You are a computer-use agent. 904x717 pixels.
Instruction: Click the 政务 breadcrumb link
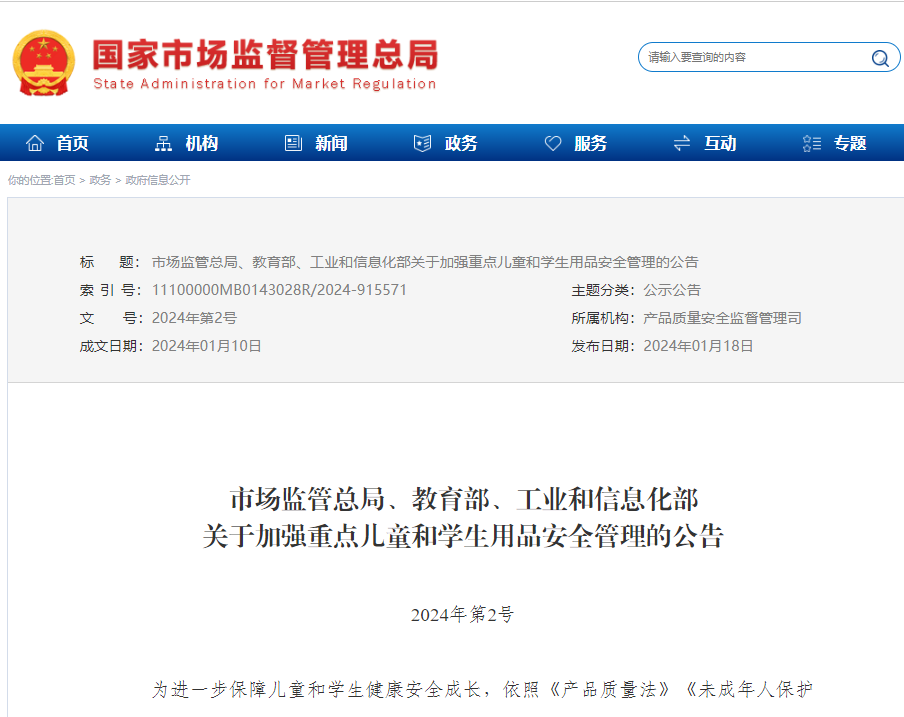click(x=100, y=180)
